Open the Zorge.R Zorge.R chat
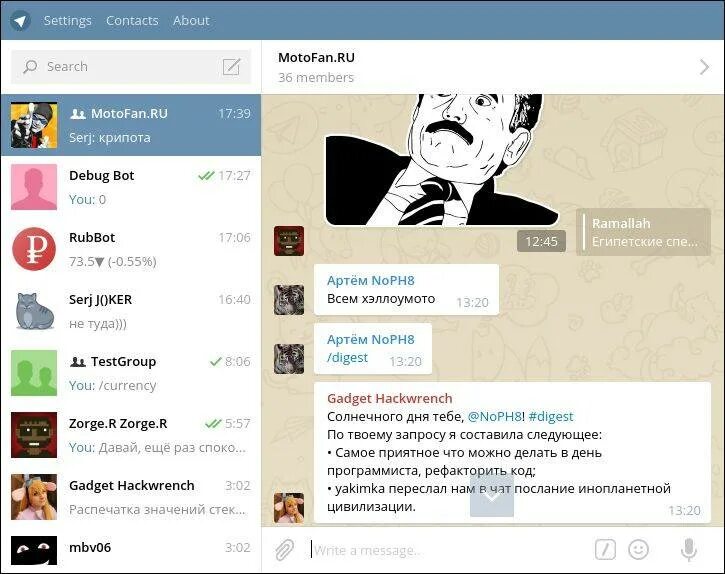Screen dimensions: 725x574 click(x=131, y=435)
